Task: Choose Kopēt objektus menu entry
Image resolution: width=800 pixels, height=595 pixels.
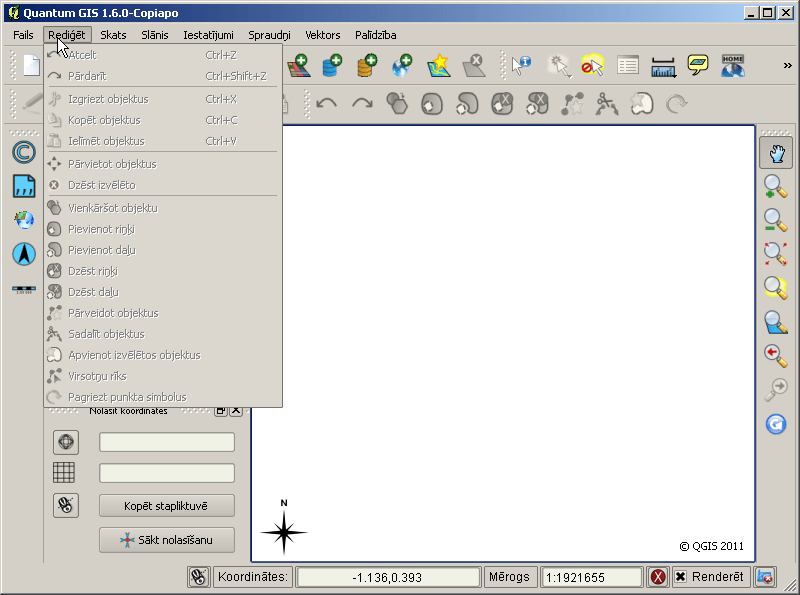Action: (163, 120)
